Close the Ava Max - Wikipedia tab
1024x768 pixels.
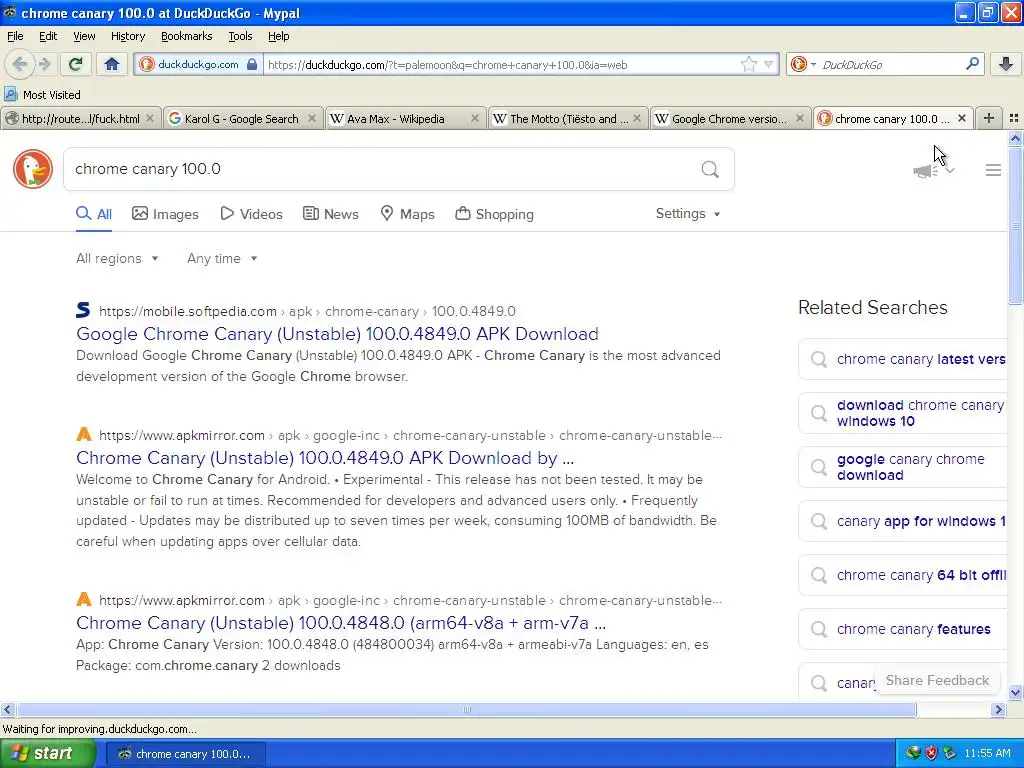coord(475,118)
